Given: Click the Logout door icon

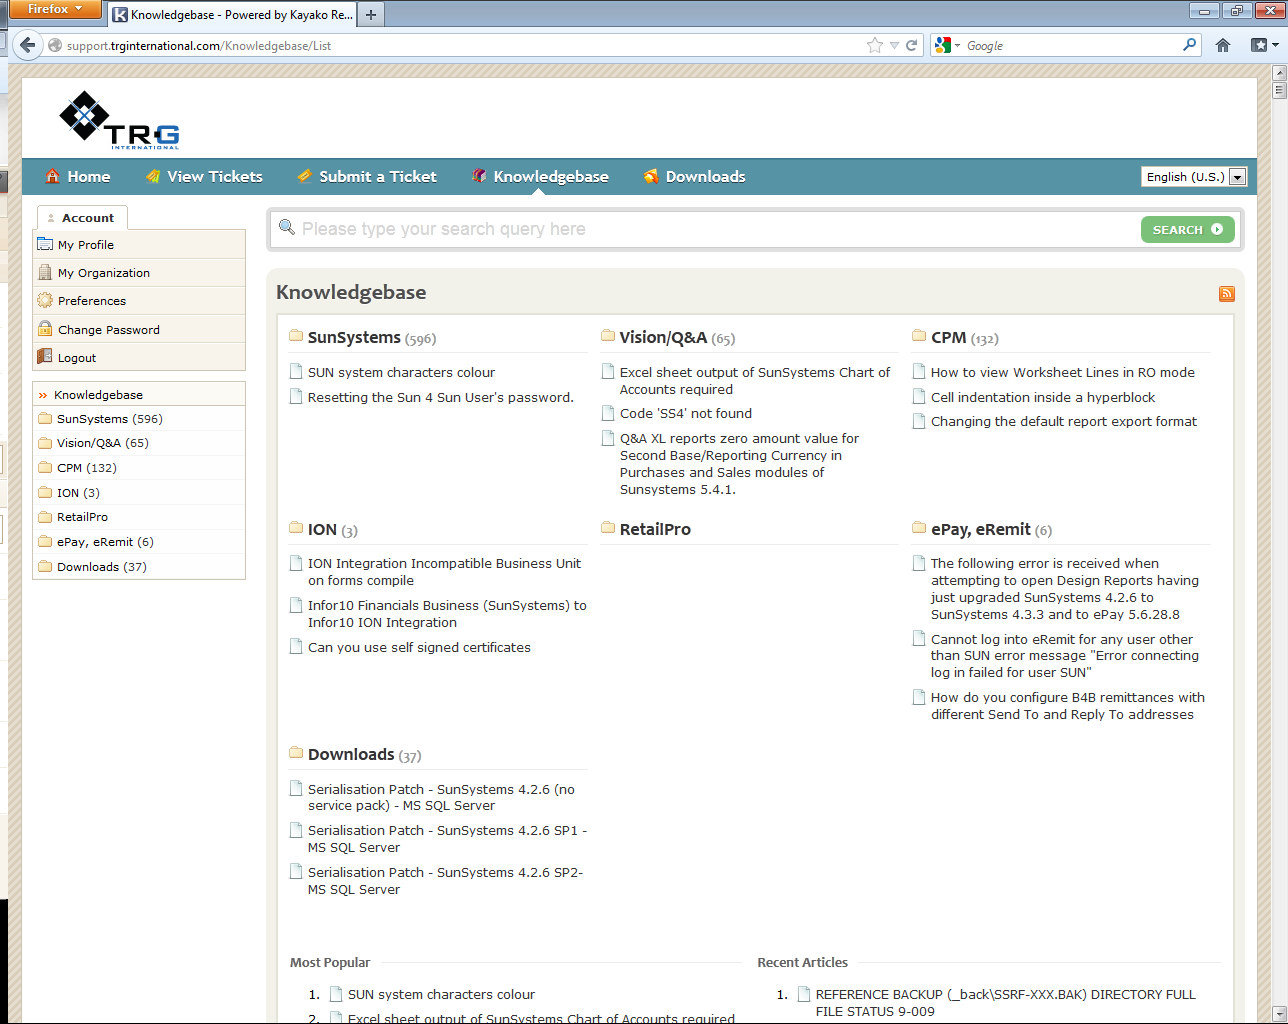Looking at the screenshot, I should tap(45, 357).
